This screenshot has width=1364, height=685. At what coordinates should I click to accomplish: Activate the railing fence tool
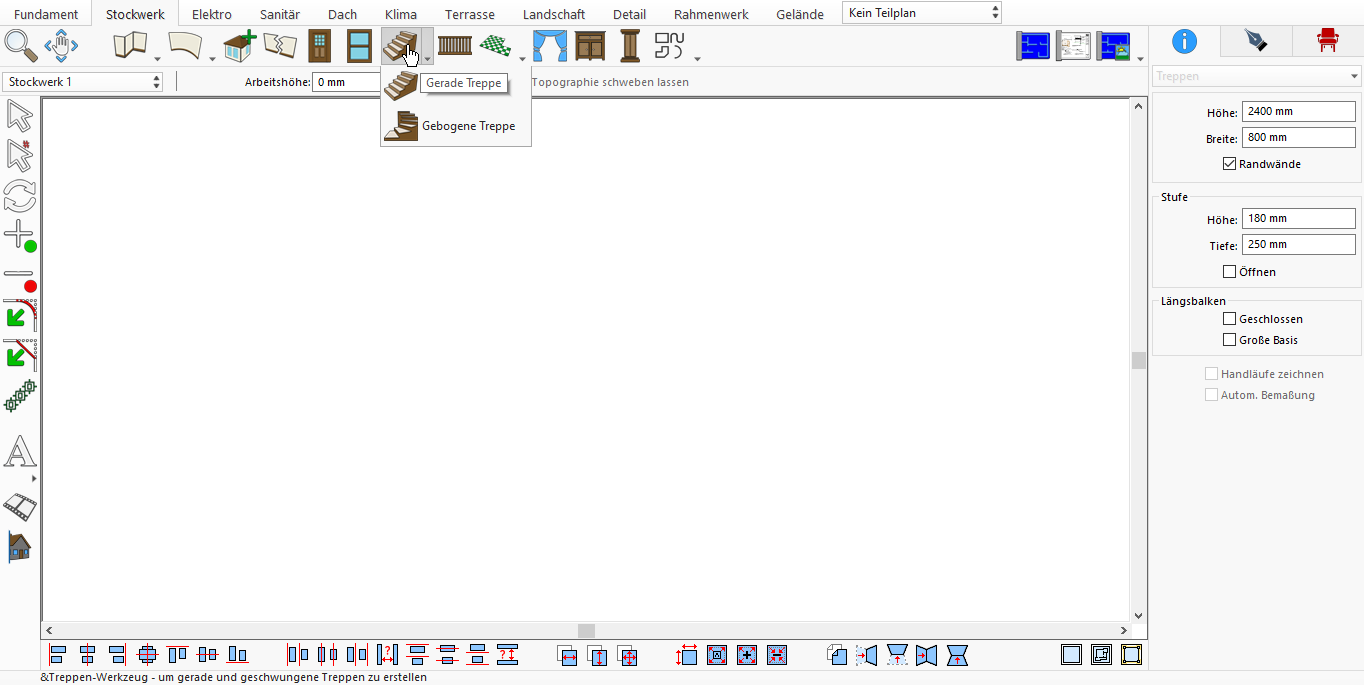(x=455, y=46)
